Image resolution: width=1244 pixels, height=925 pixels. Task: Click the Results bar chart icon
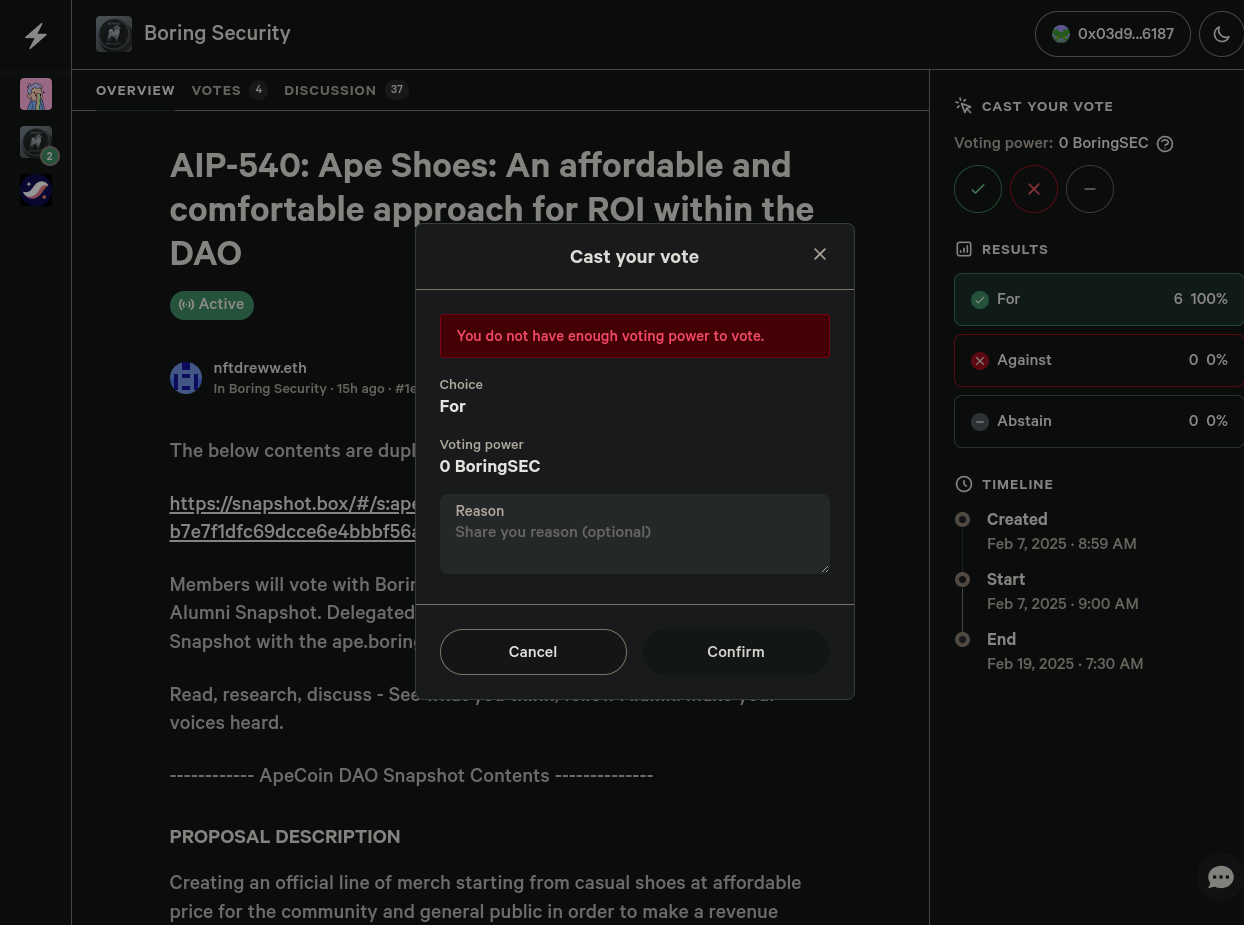click(964, 249)
